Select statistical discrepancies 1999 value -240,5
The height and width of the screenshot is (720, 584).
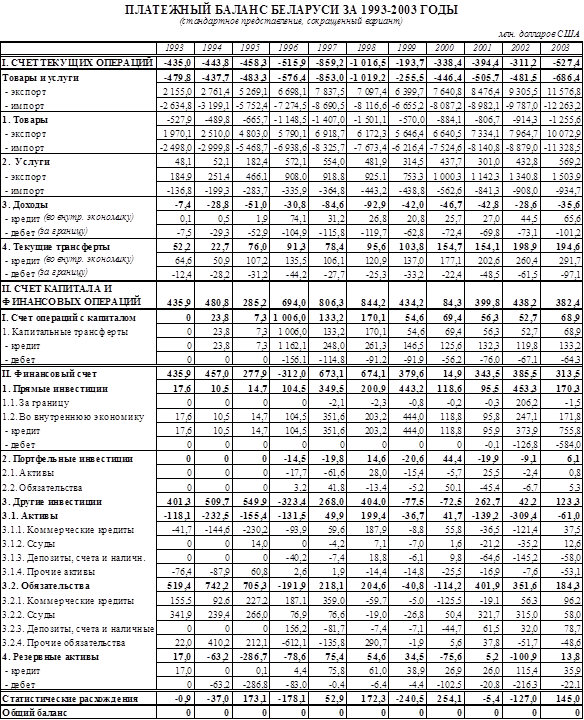click(410, 699)
